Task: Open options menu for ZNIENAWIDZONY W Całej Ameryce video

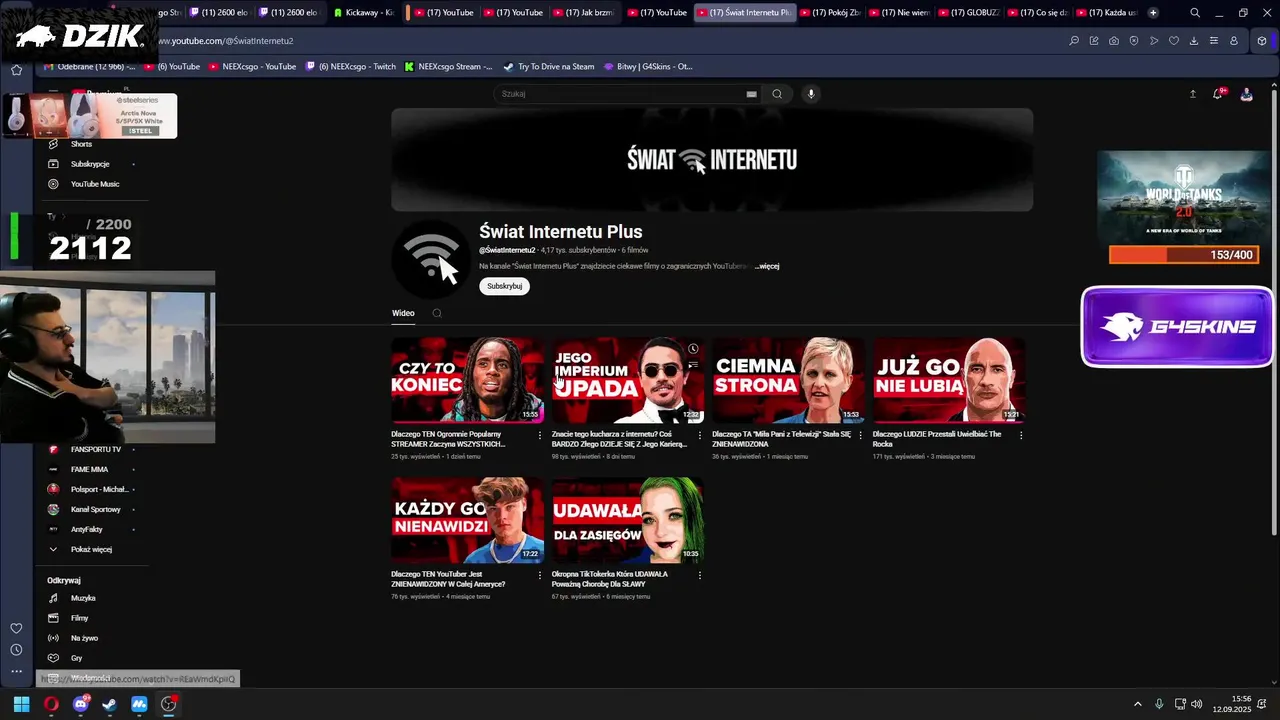Action: 540,575
